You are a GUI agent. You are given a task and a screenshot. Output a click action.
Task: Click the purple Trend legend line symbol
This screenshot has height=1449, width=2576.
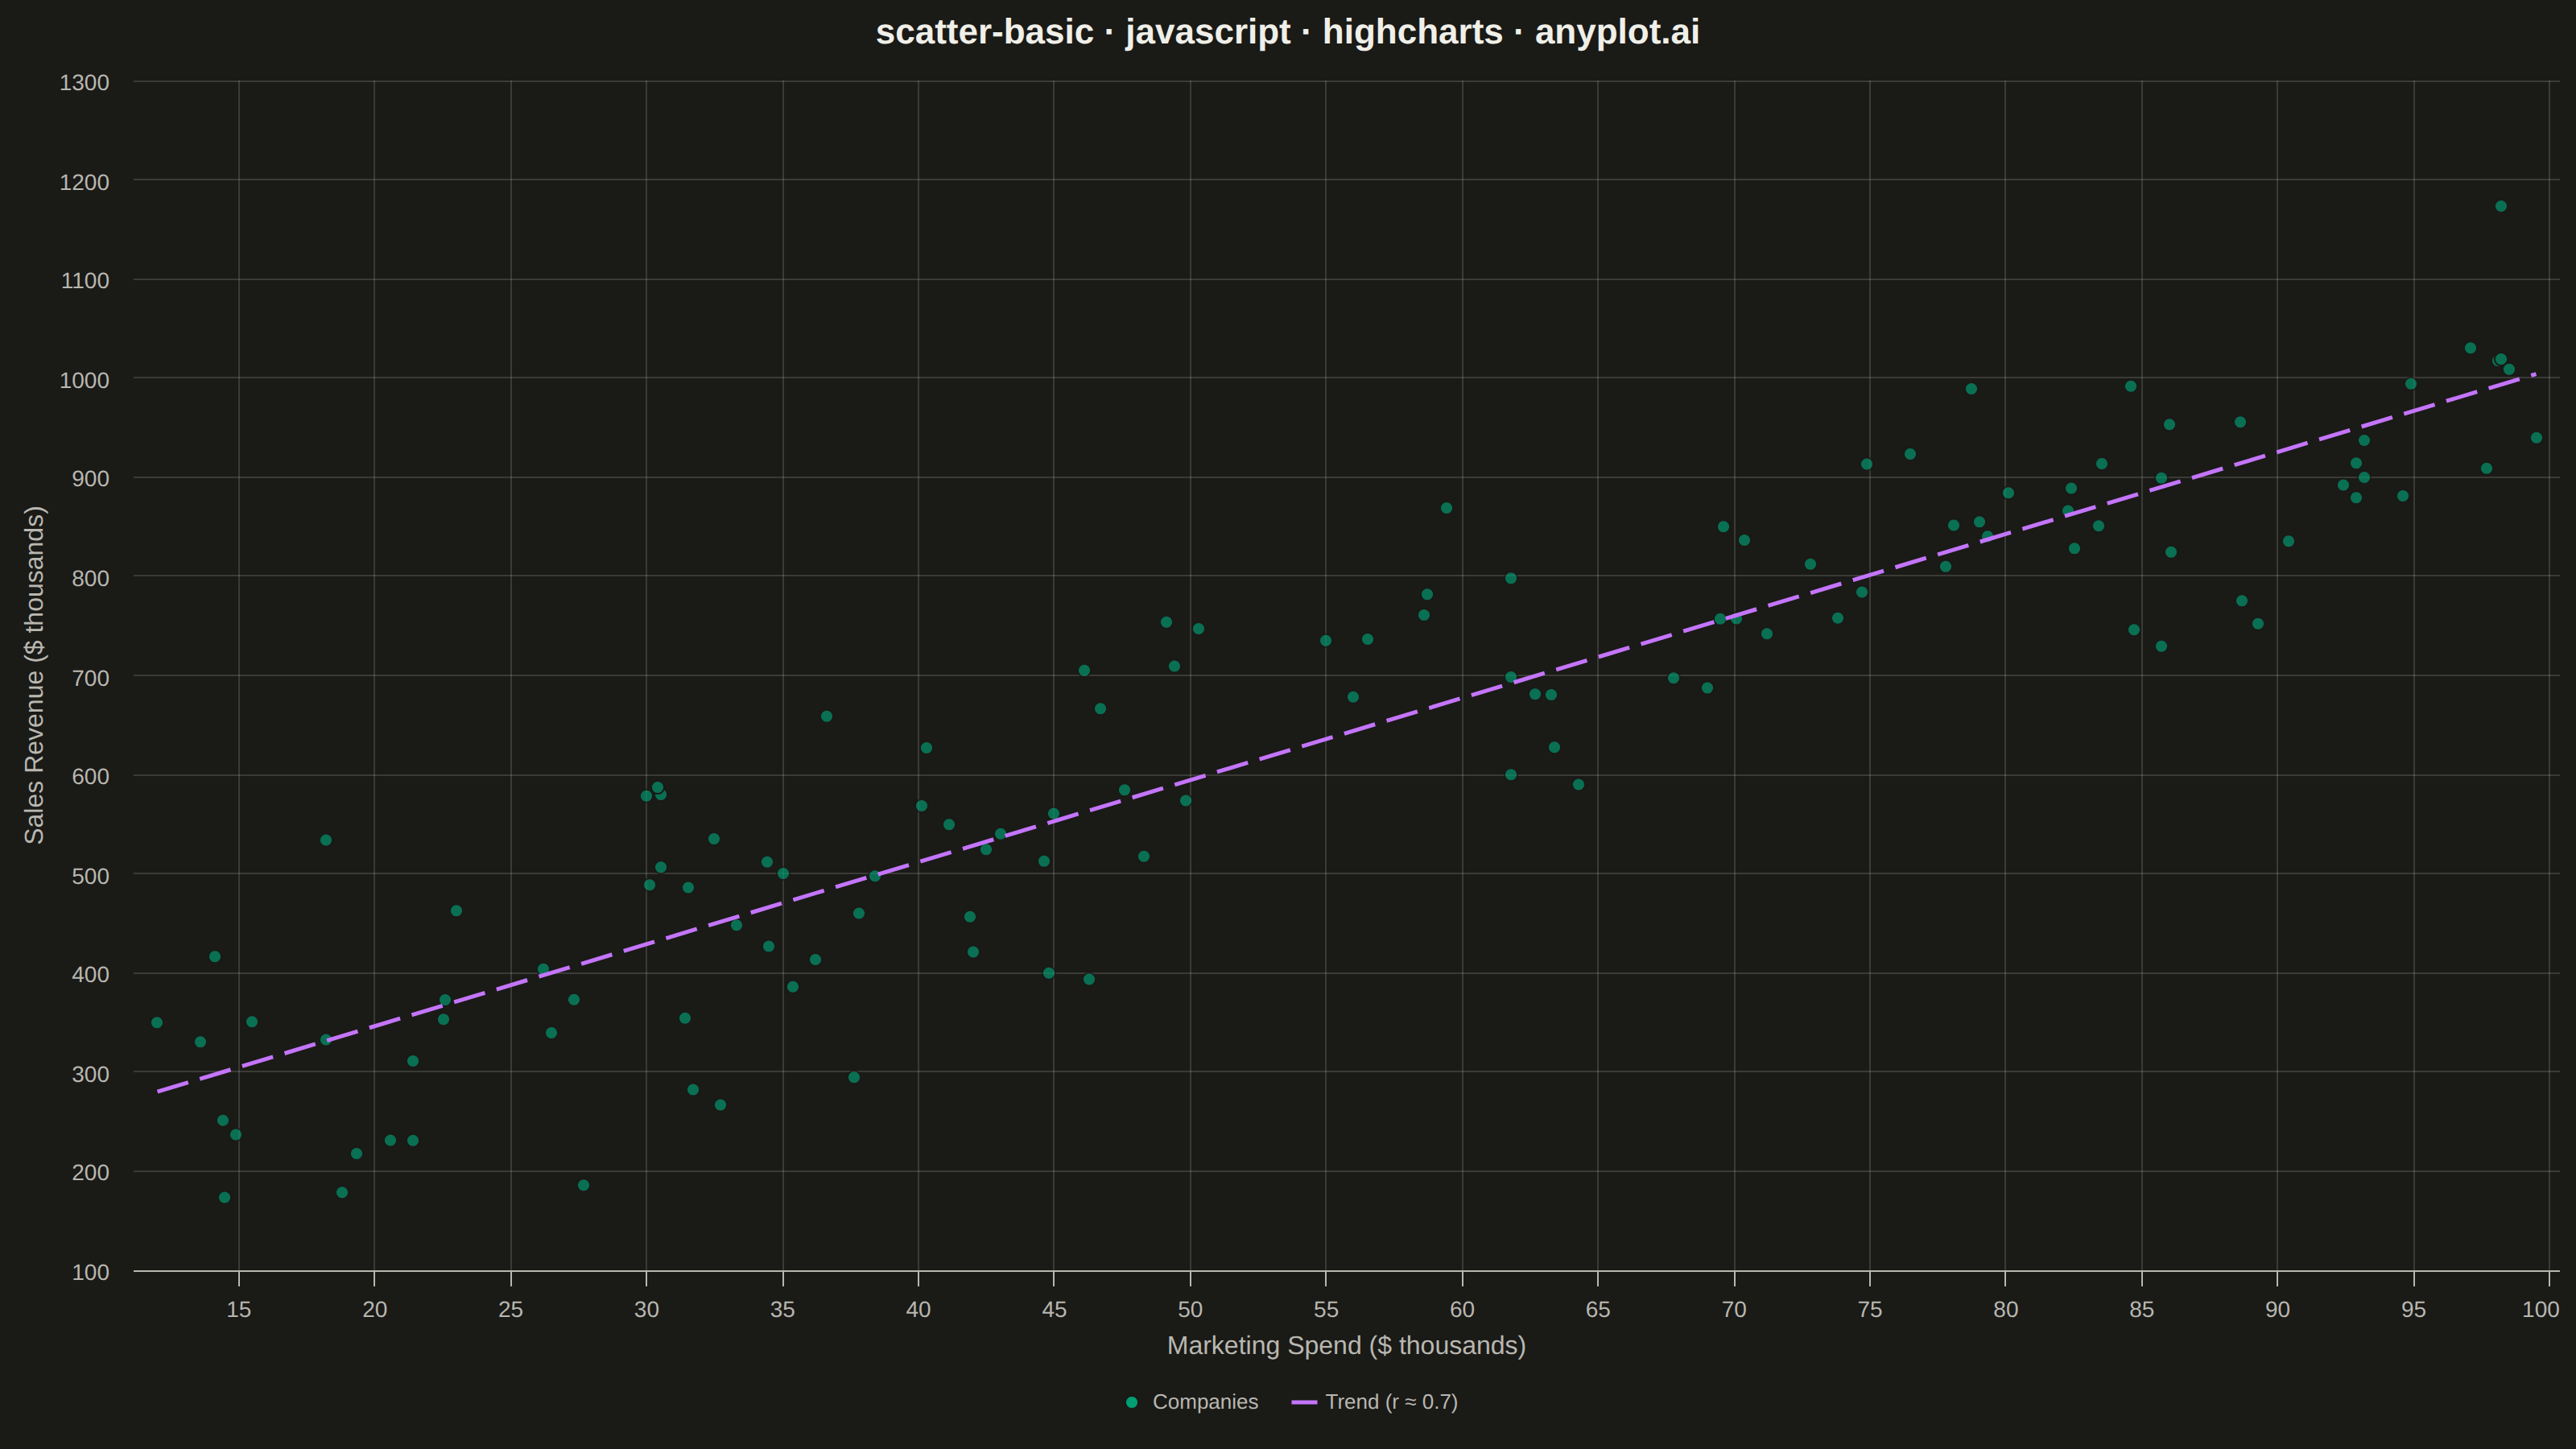(x=1304, y=1402)
